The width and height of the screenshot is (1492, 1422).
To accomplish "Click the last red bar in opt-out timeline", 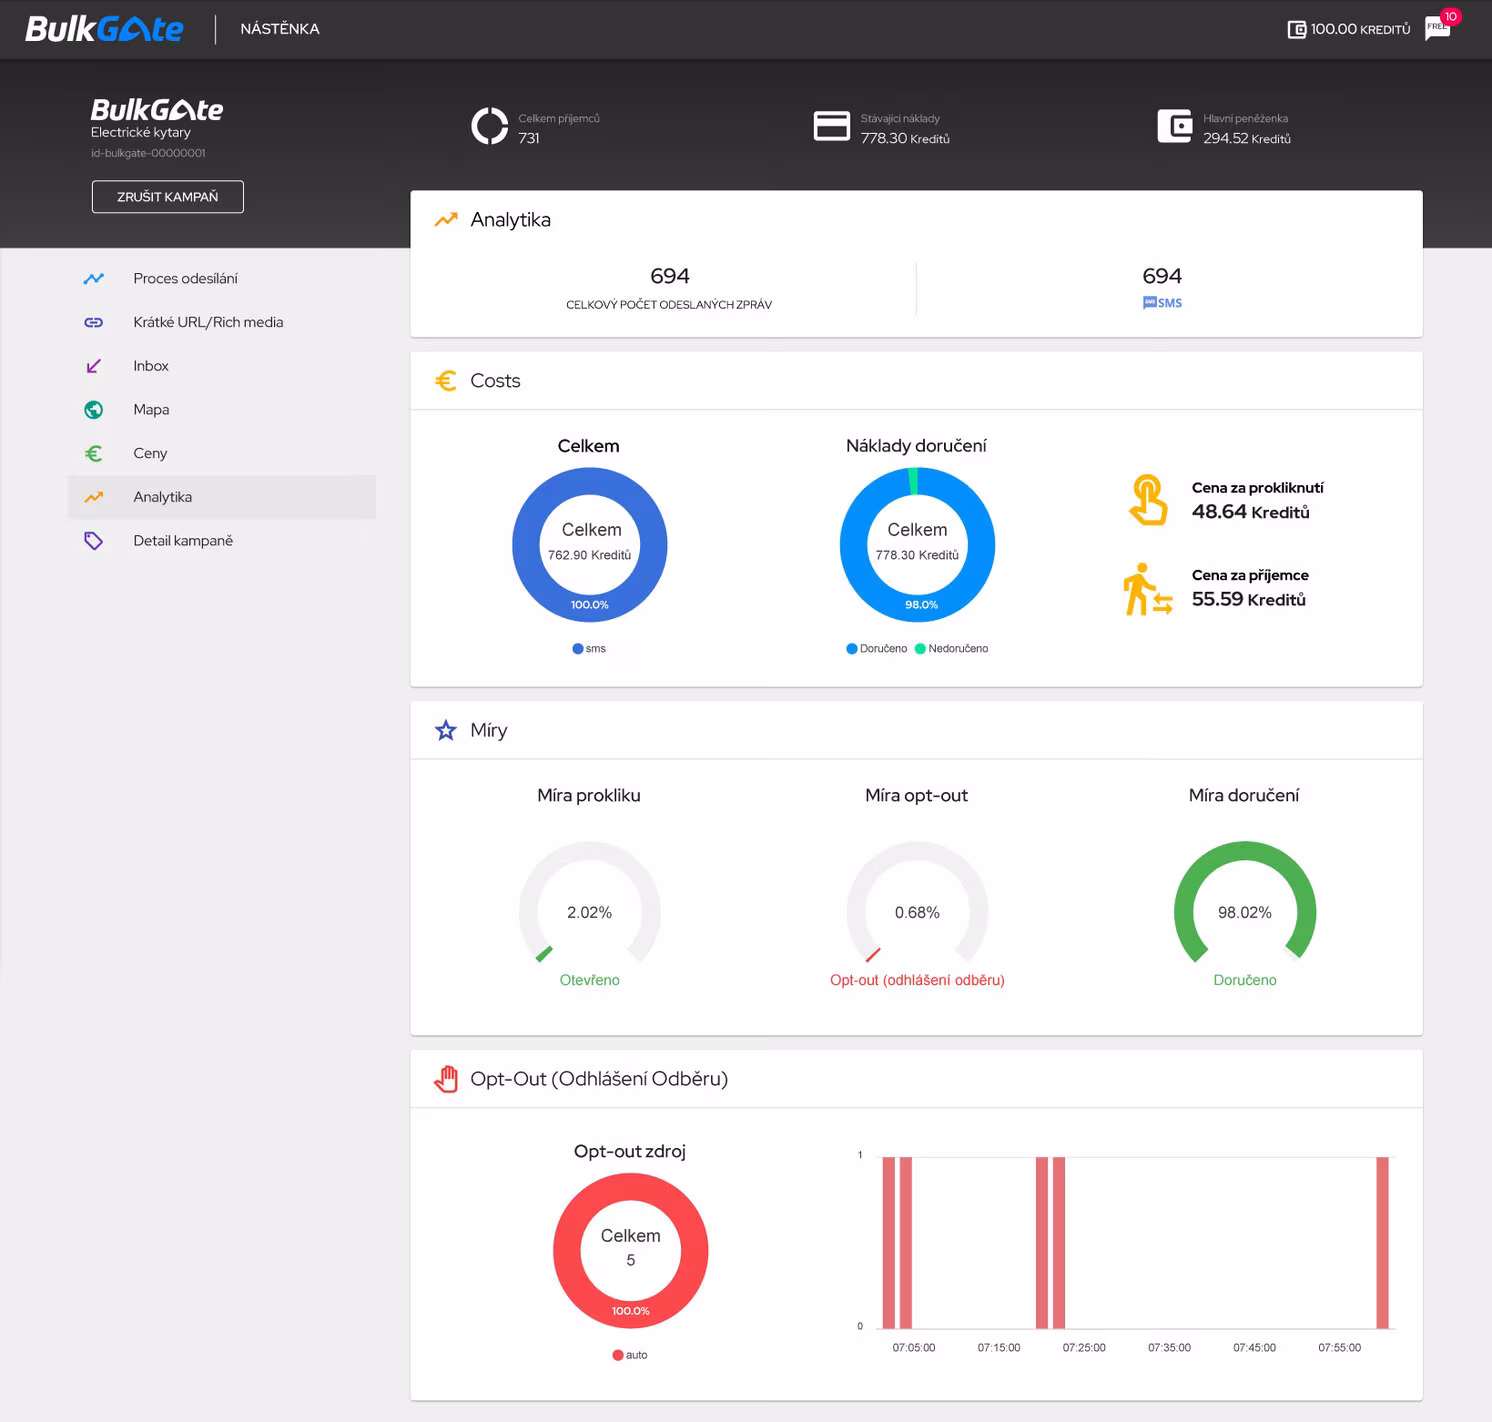I will point(1382,1243).
